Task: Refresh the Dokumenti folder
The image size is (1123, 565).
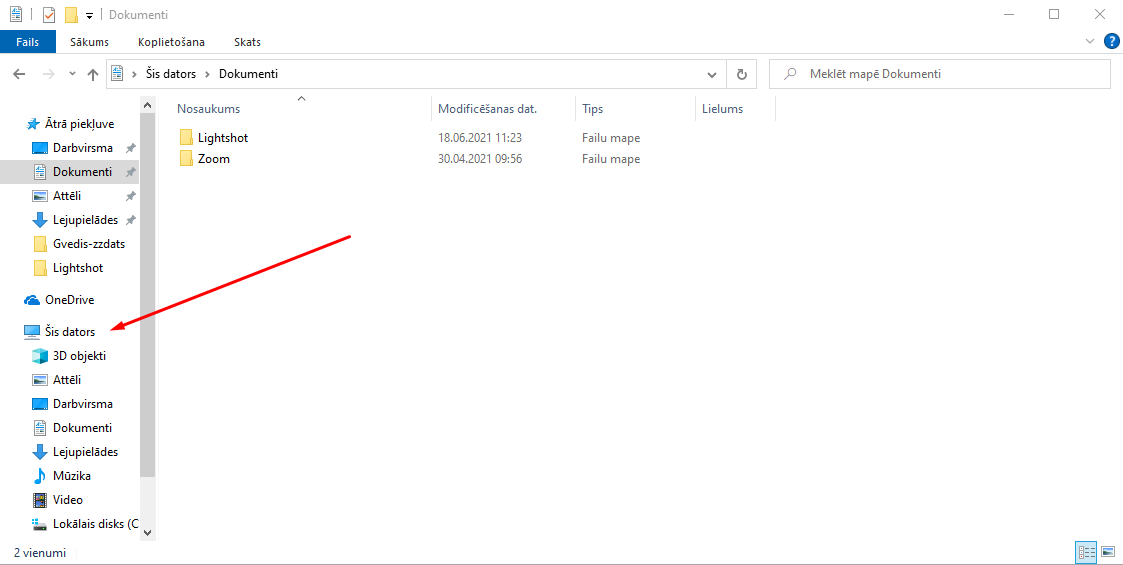Action: pos(742,74)
